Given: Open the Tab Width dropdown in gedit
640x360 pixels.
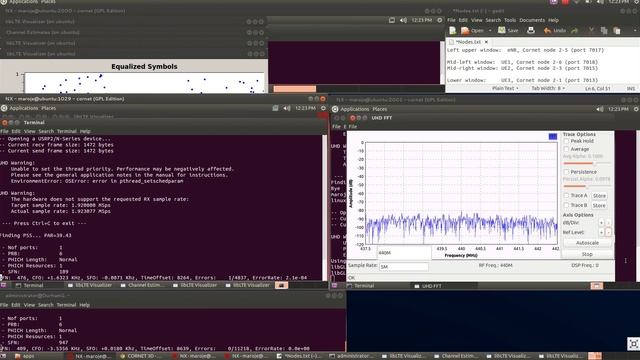Looking at the screenshot, I should 548,88.
